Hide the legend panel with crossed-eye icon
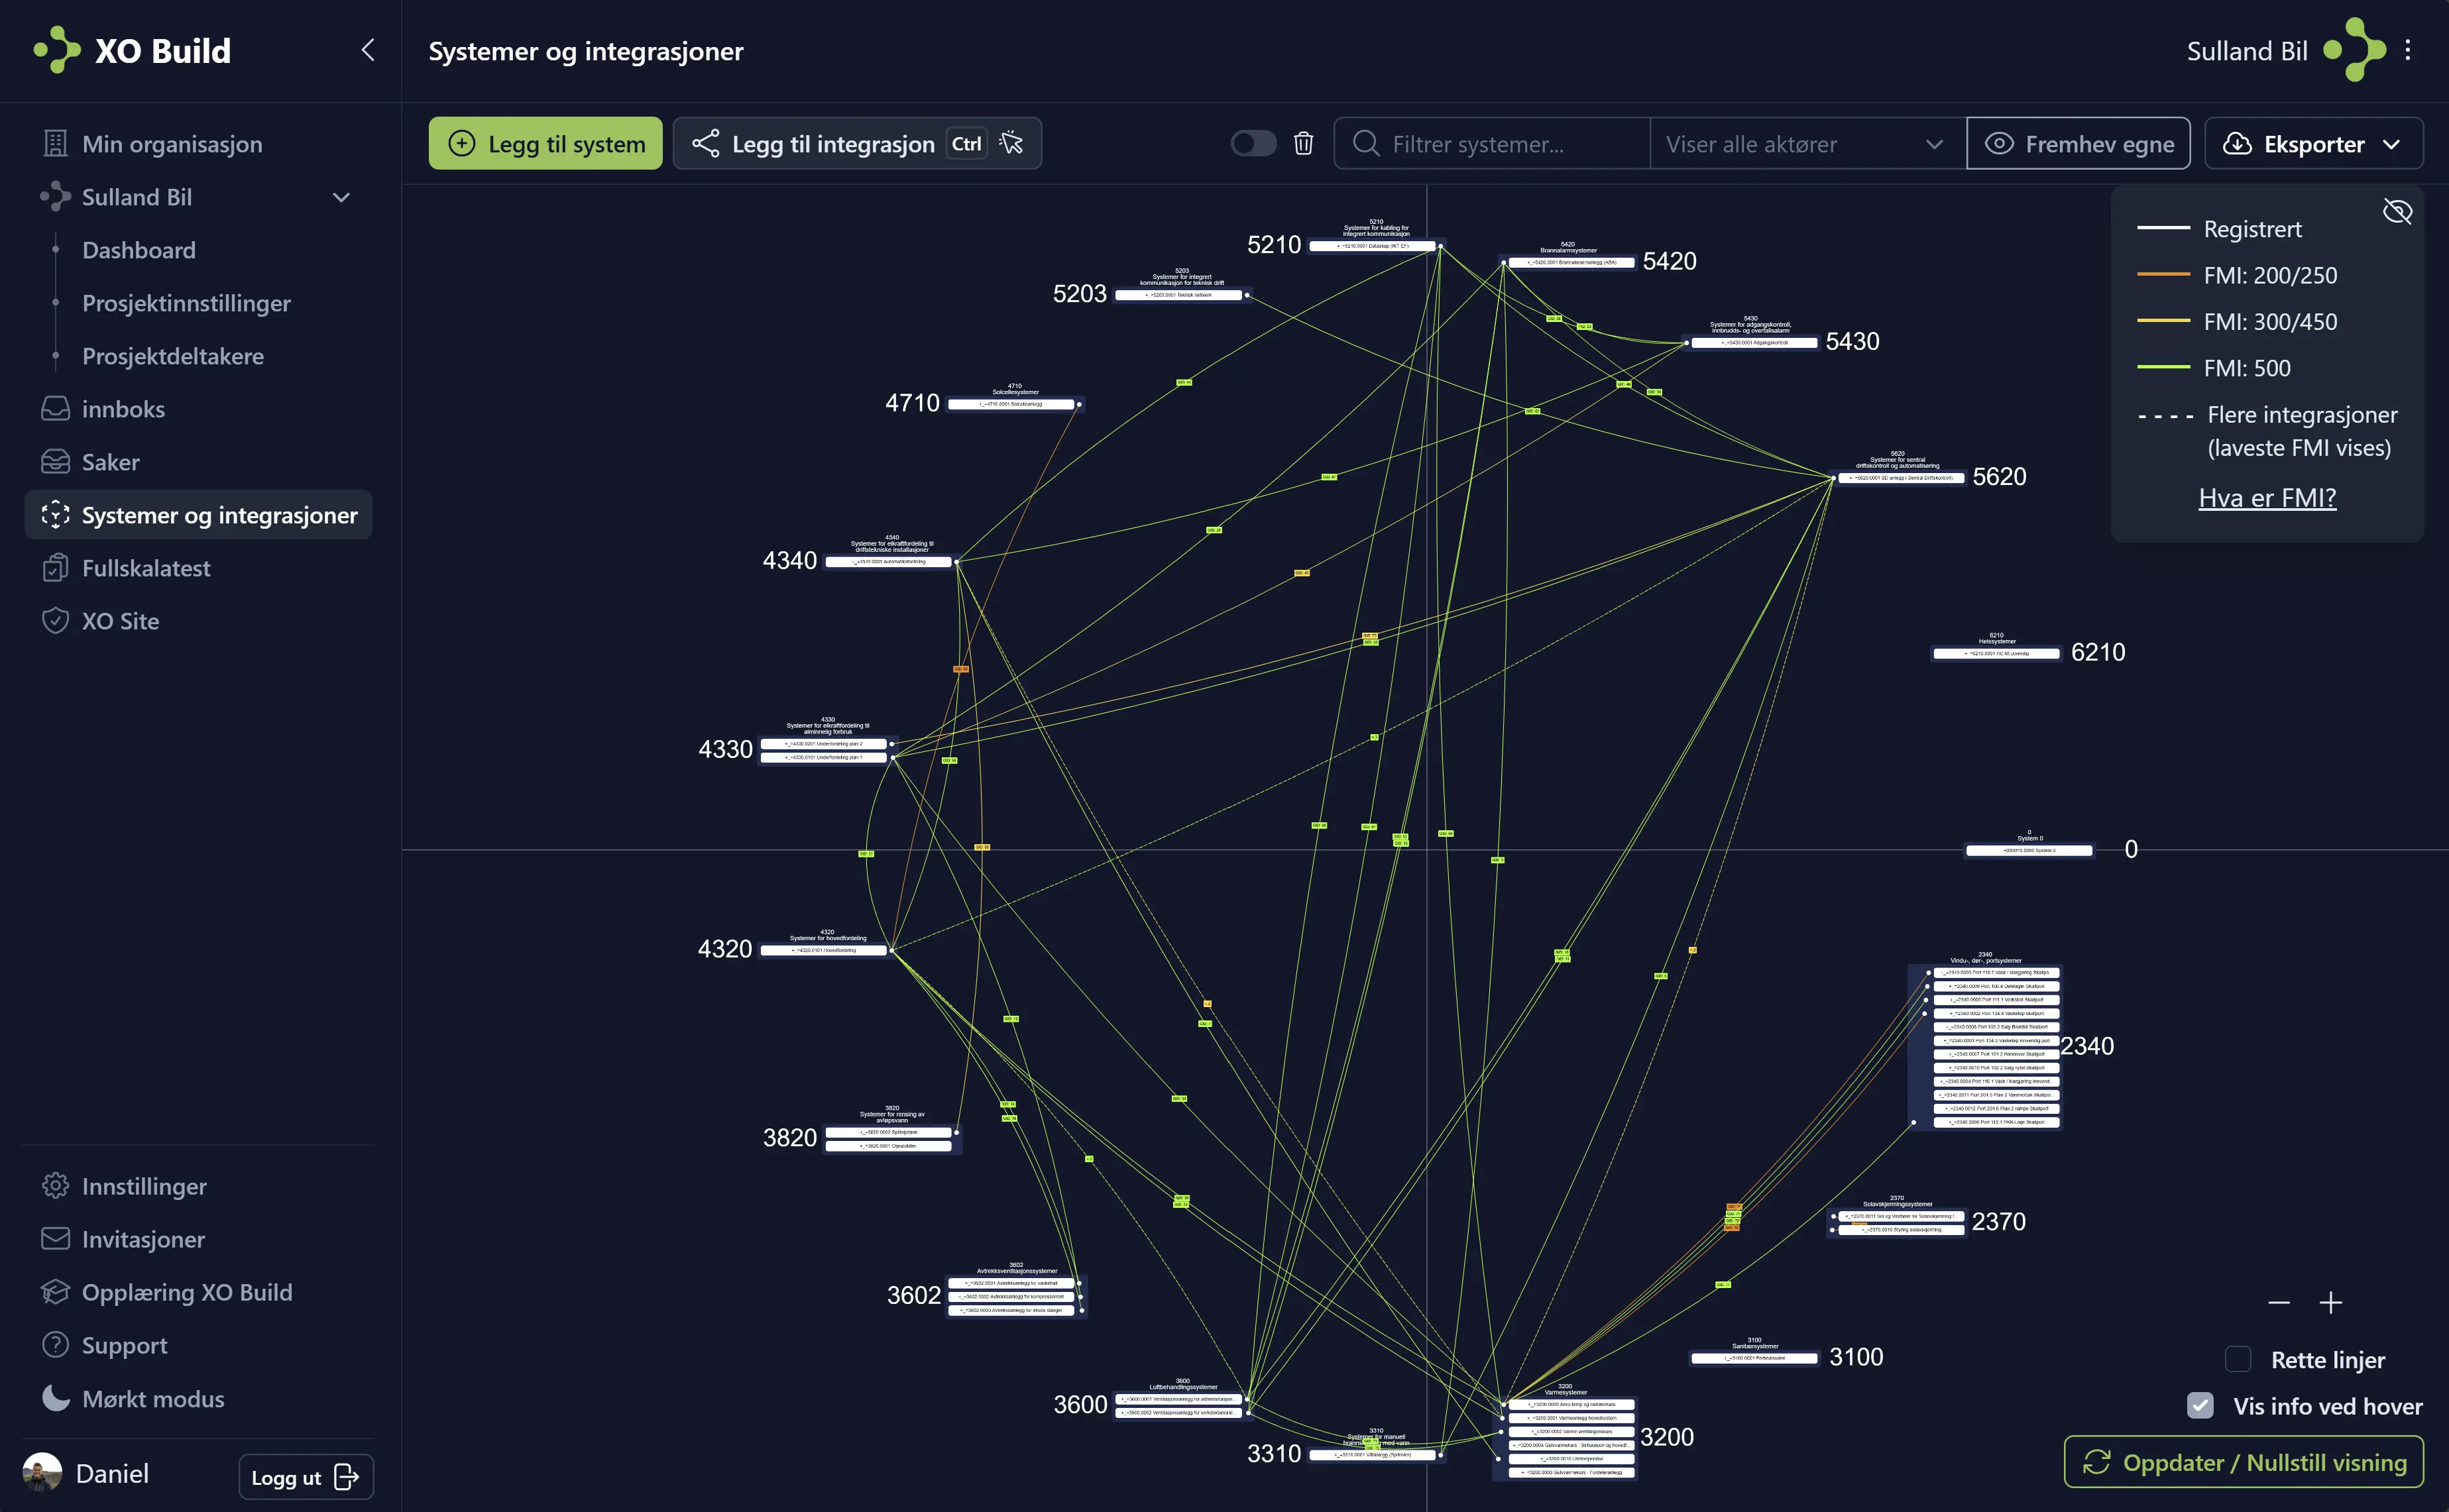The image size is (2449, 1512). click(x=2397, y=212)
